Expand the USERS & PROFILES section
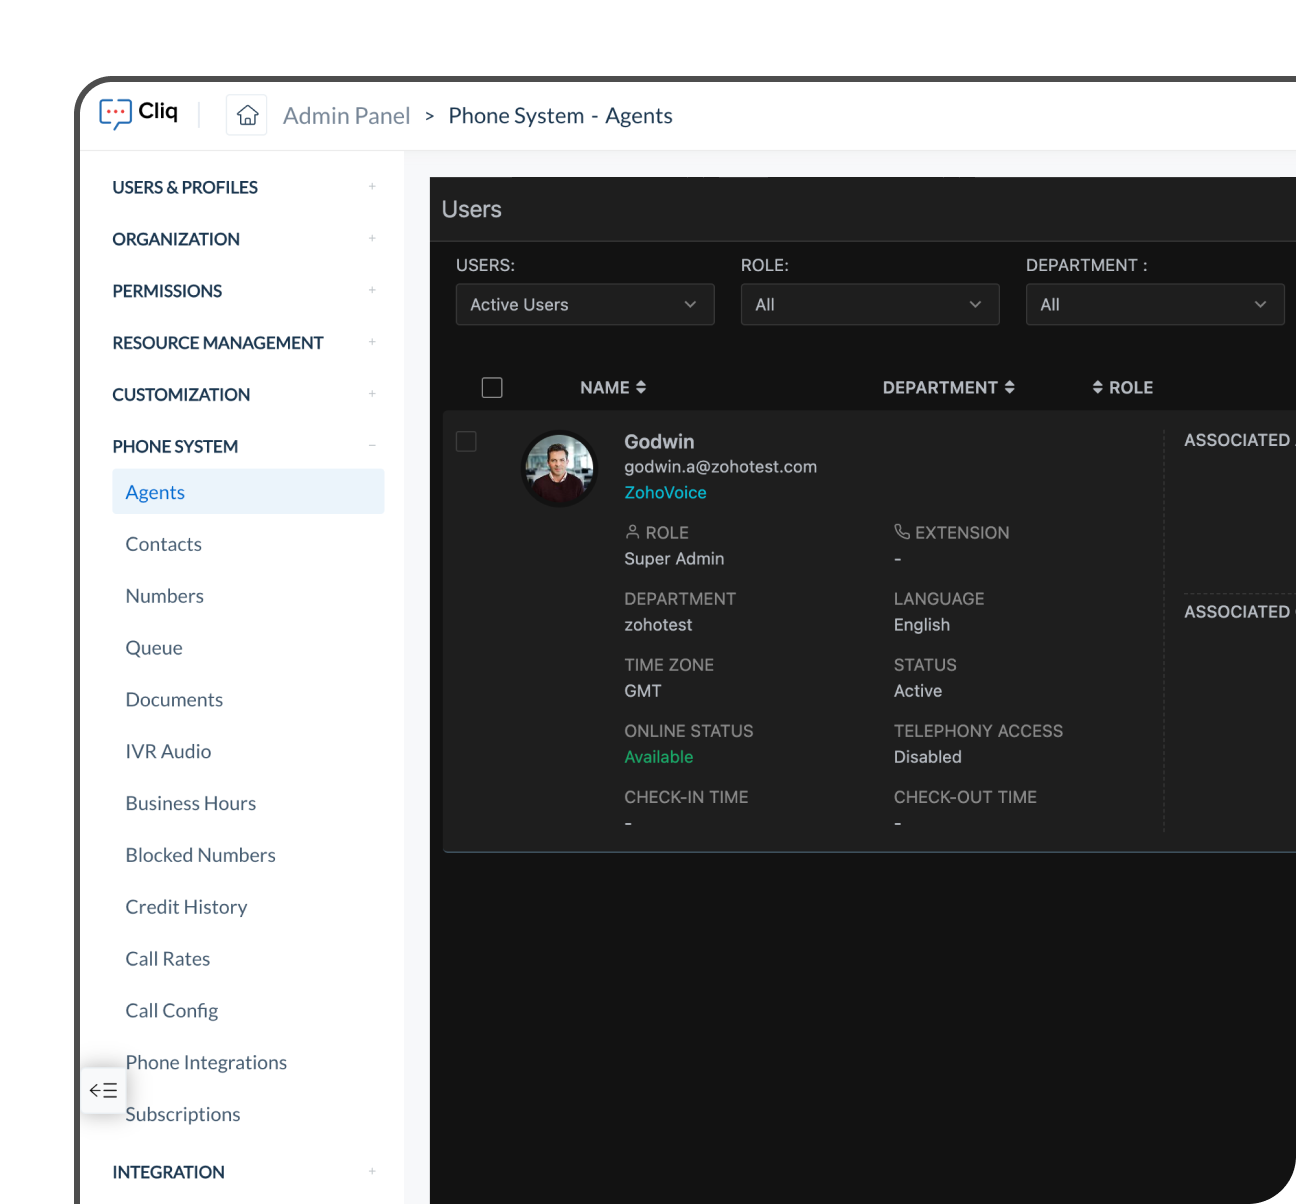 [x=371, y=186]
